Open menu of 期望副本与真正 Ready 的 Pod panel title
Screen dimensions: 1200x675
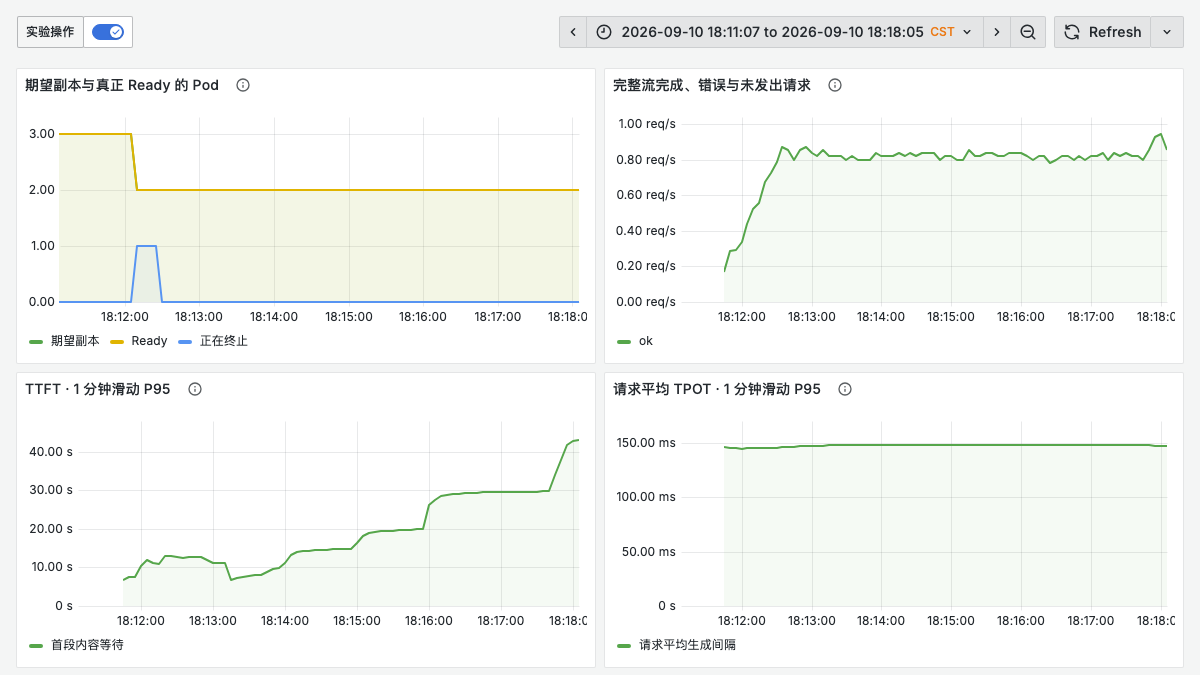122,85
